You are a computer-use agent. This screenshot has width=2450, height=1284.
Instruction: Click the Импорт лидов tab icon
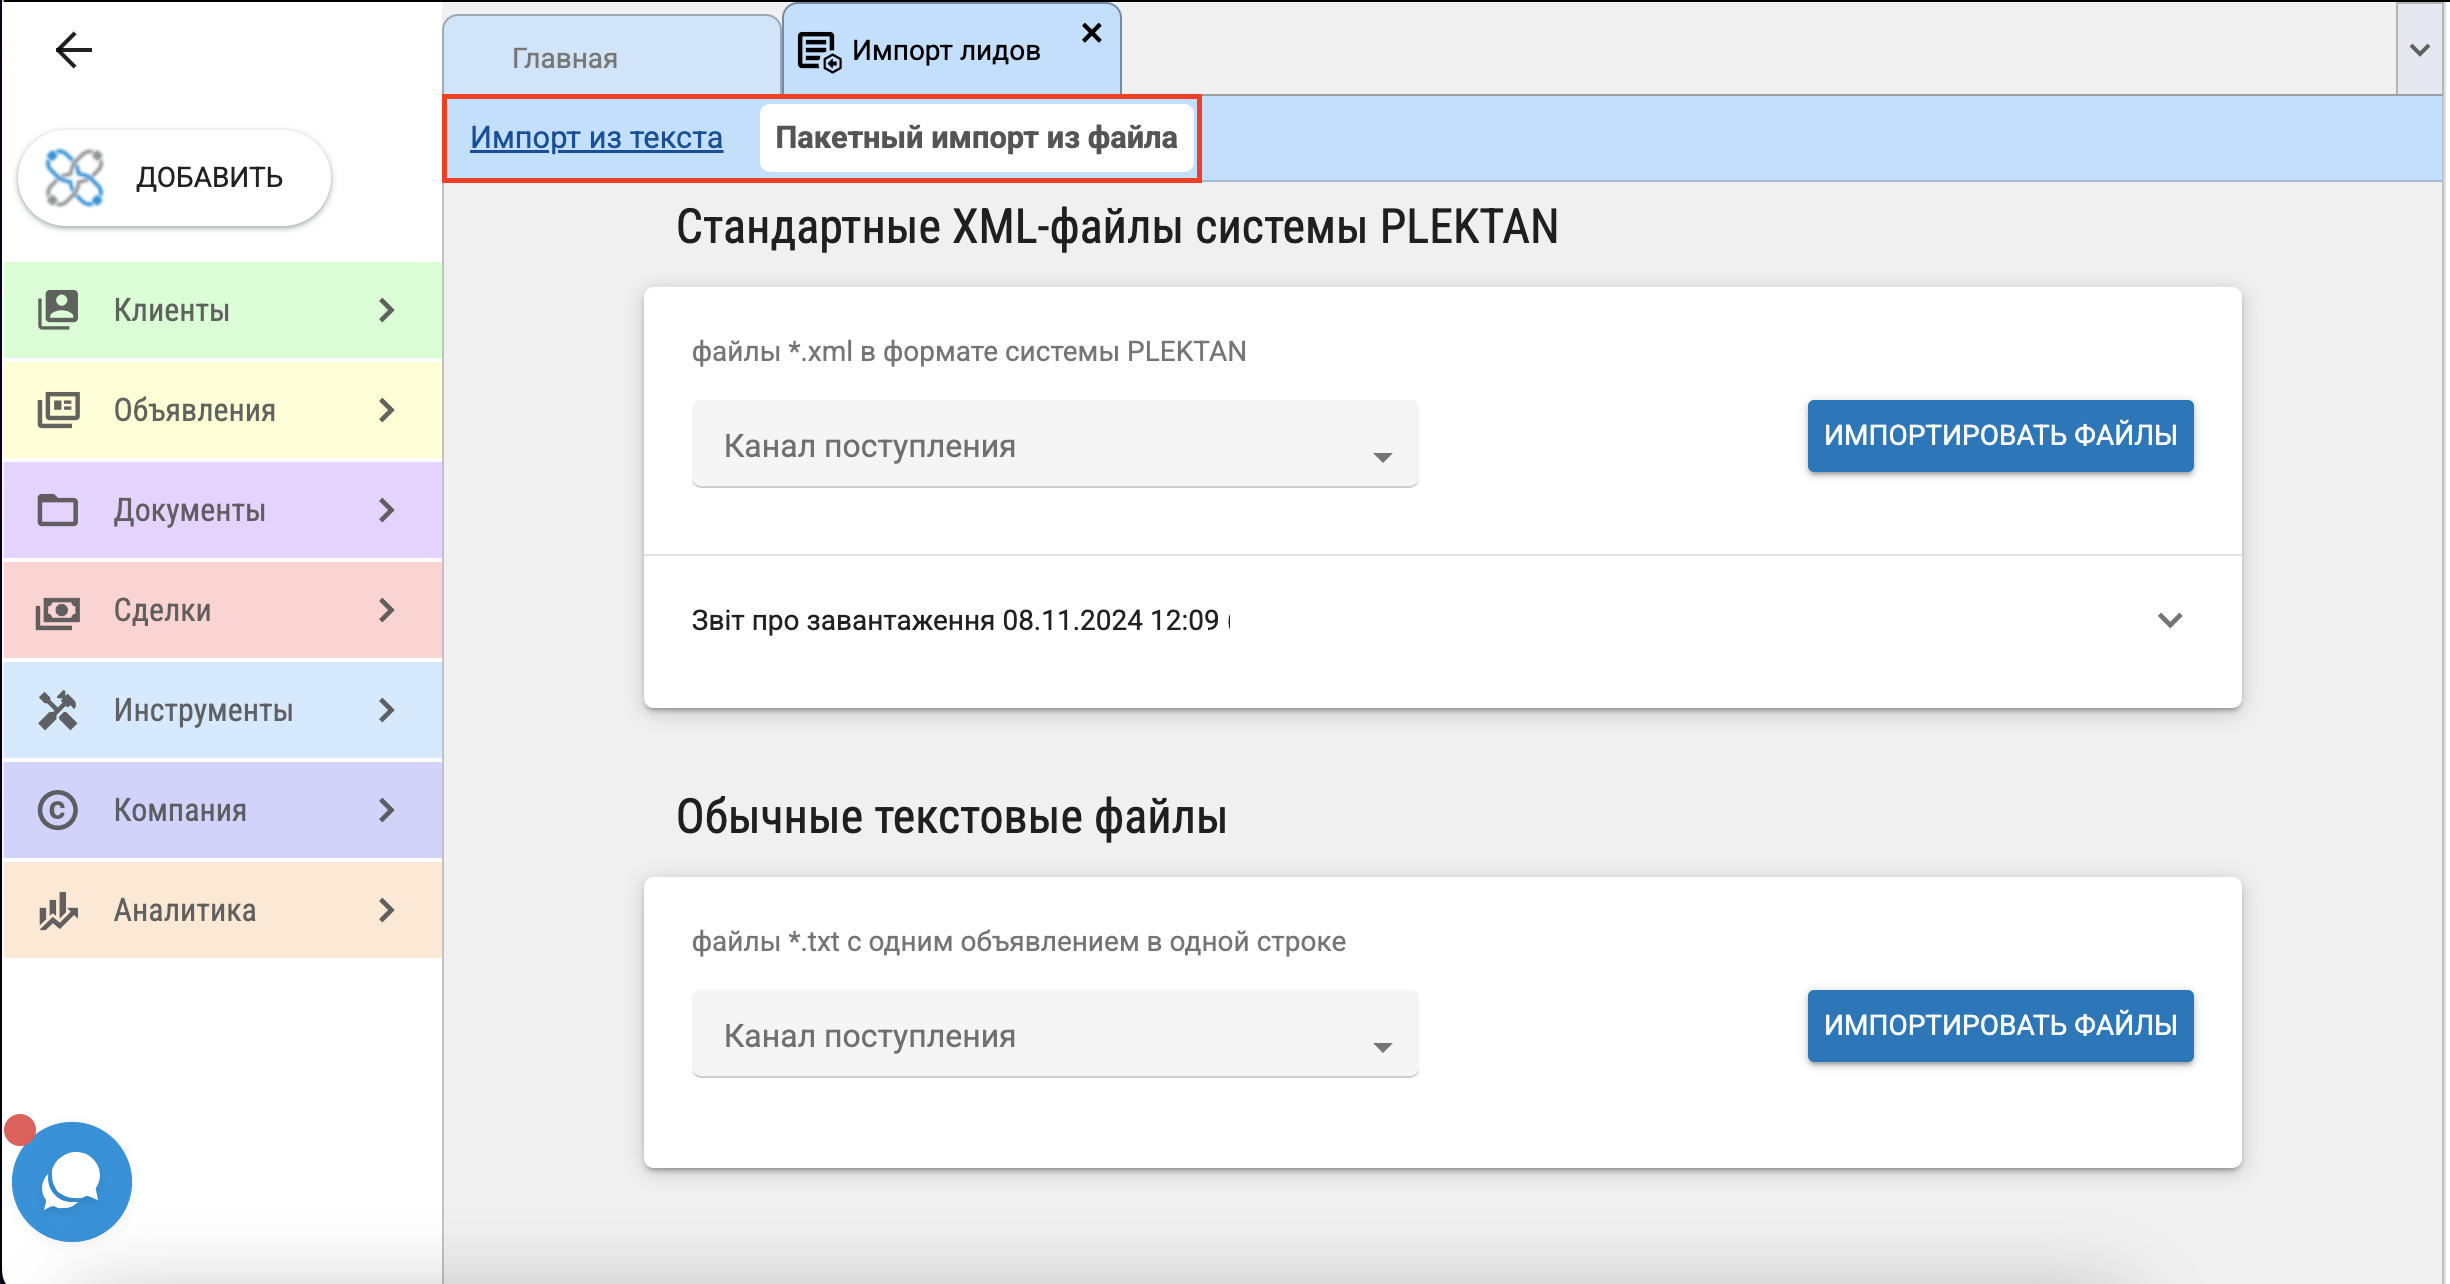(x=819, y=52)
